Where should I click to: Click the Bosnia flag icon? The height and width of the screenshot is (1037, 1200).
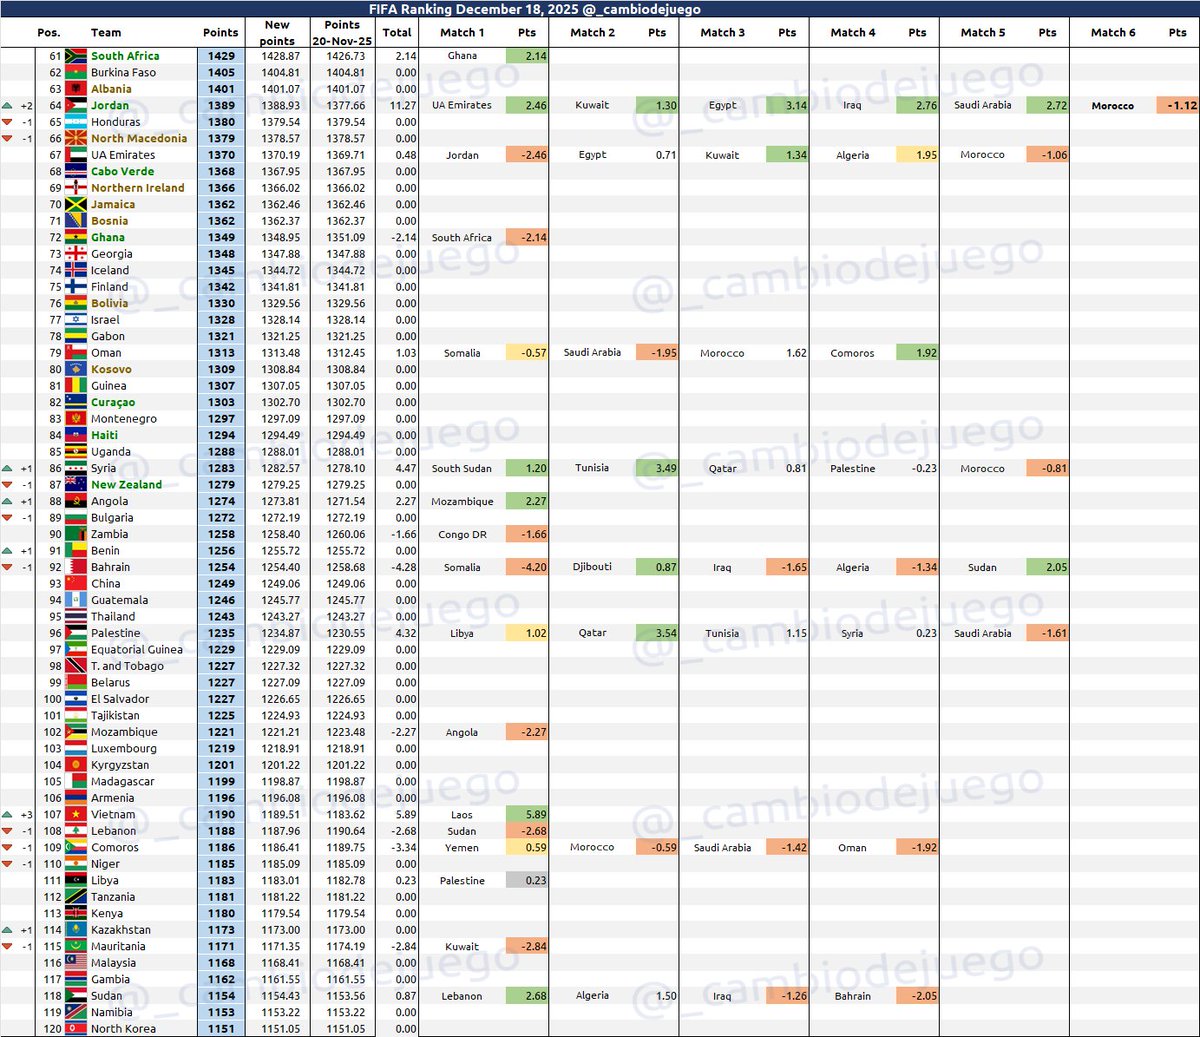click(76, 221)
